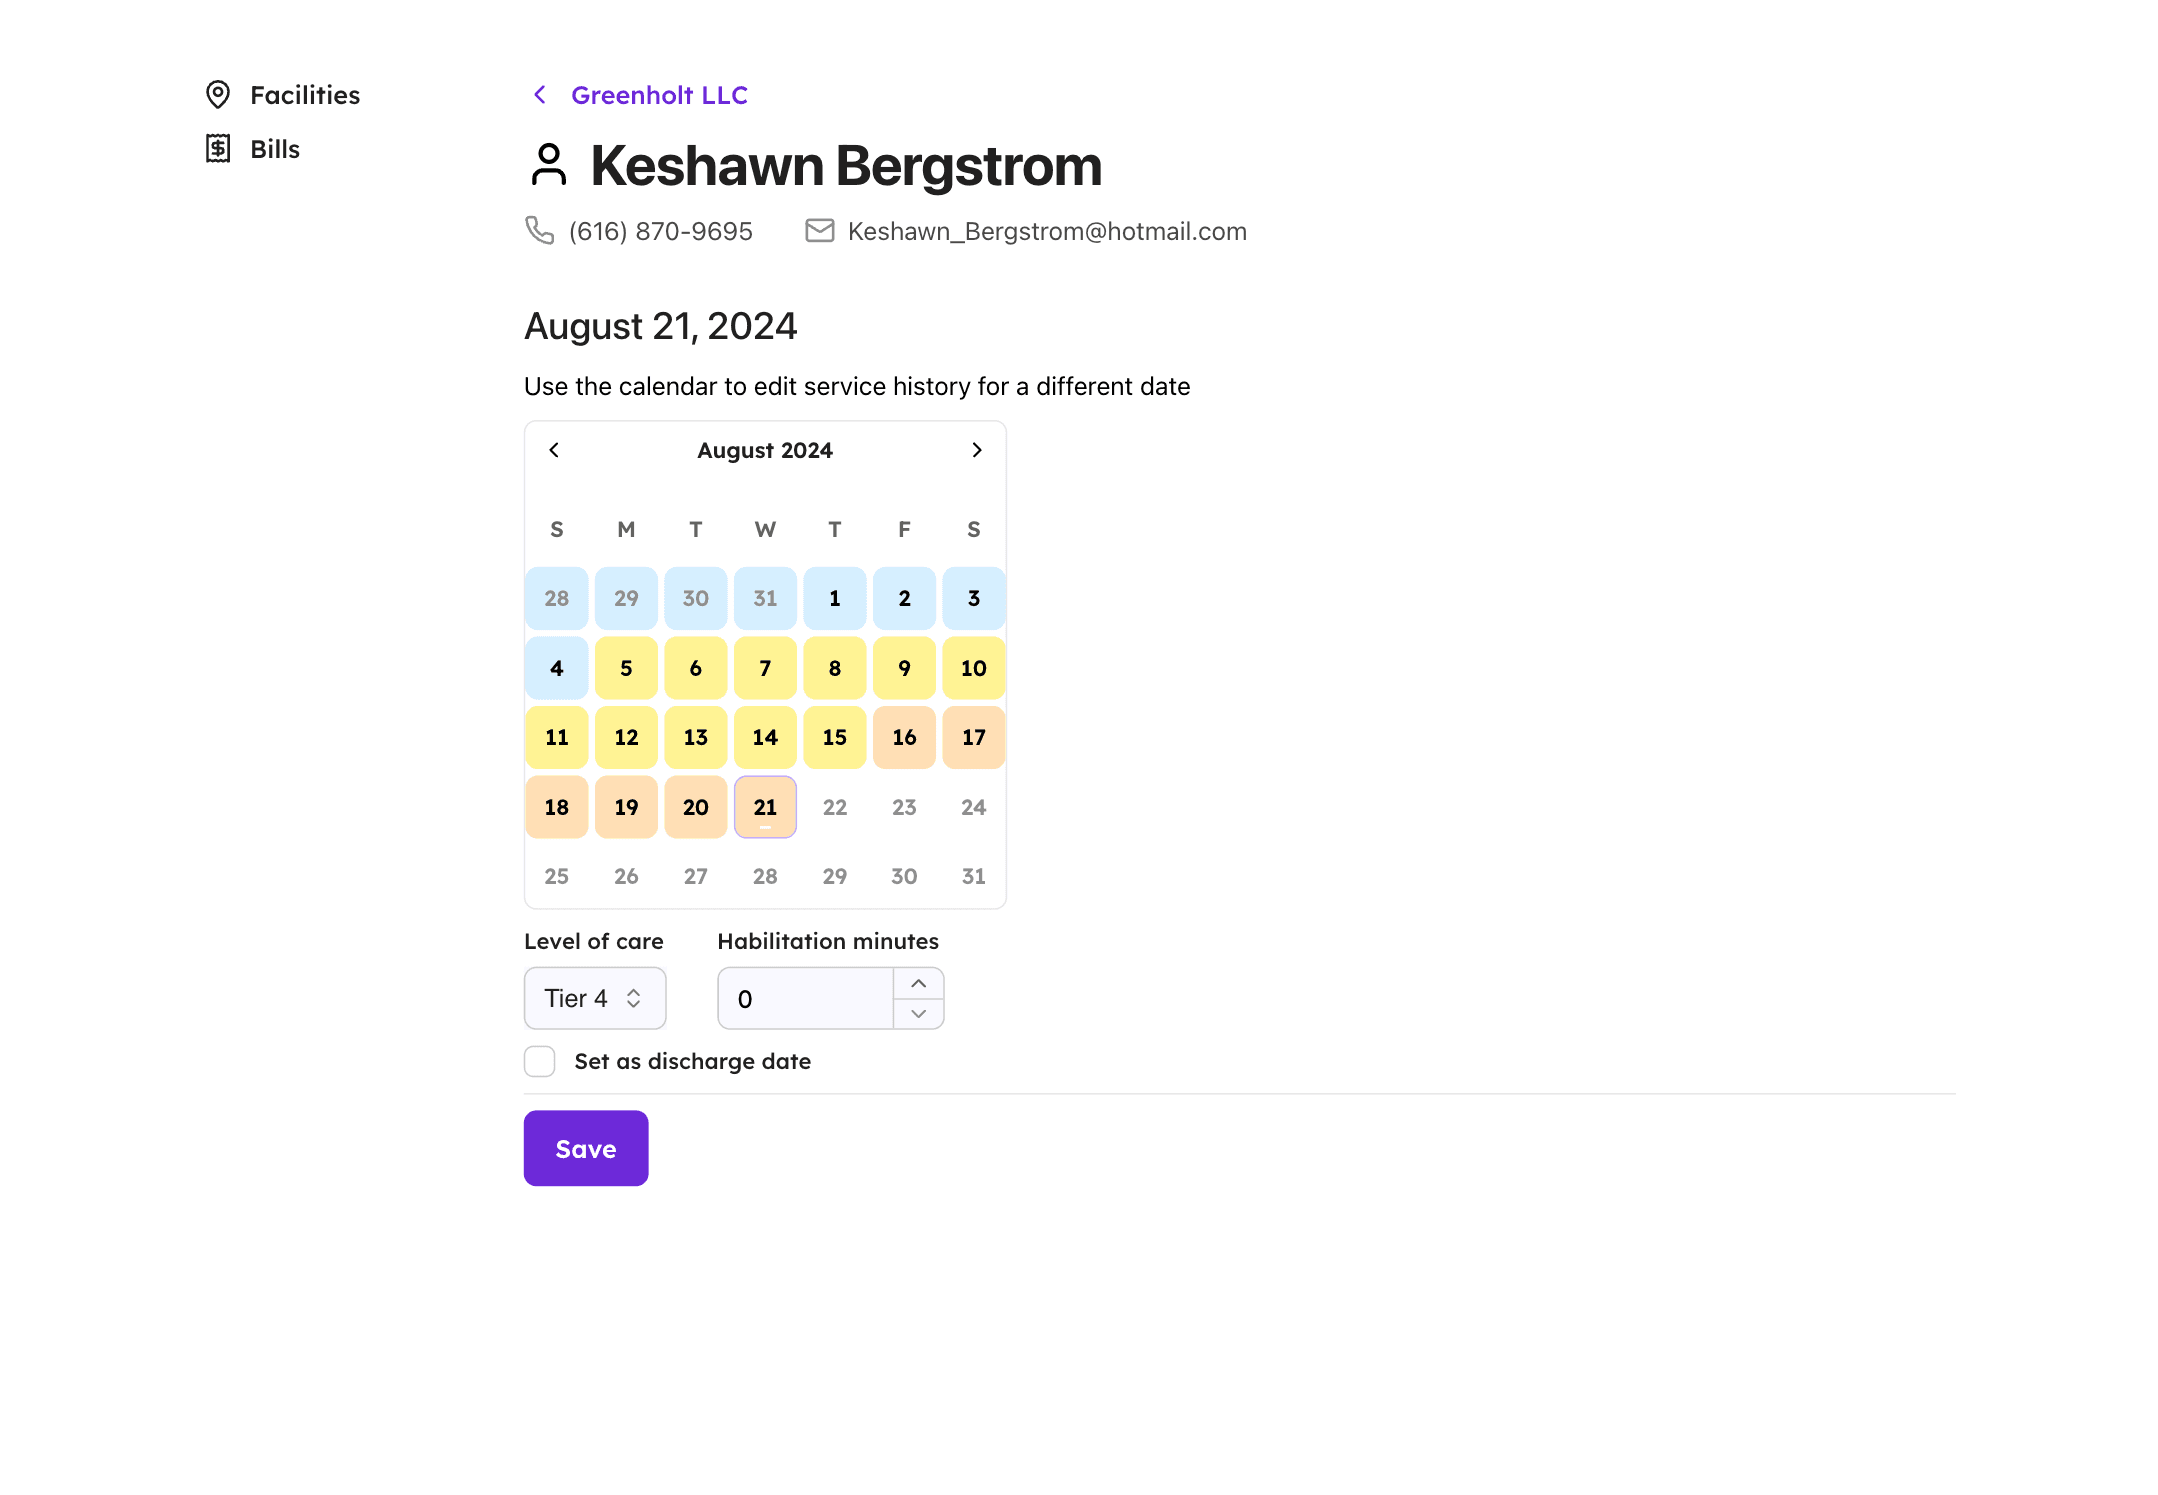Check the Set as discharge date box
This screenshot has width=2158, height=1495.
pyautogui.click(x=540, y=1061)
